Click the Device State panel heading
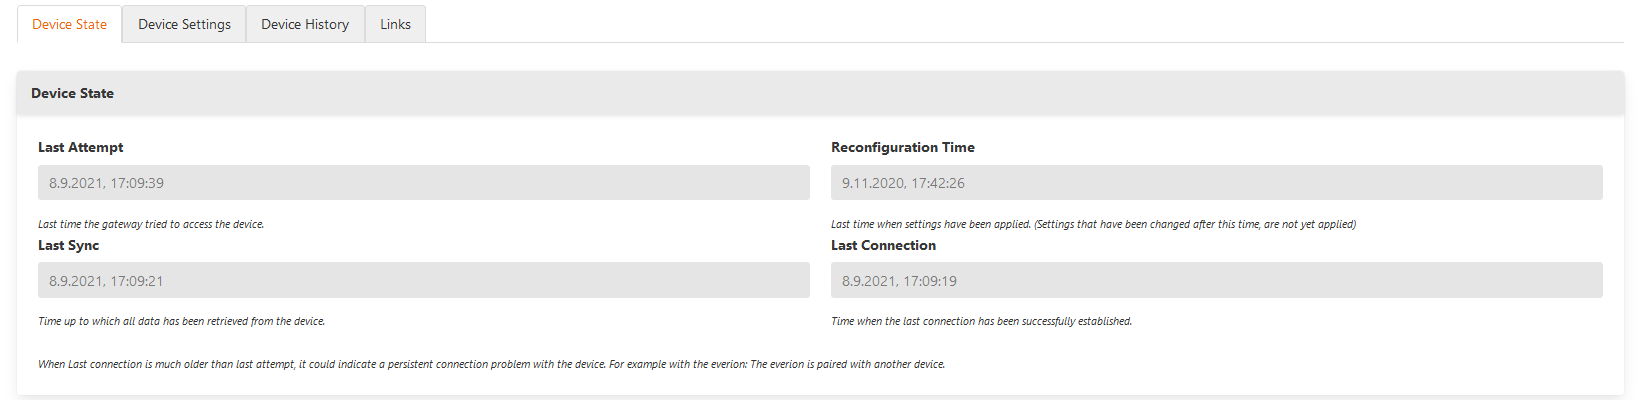This screenshot has width=1642, height=400. coord(72,93)
